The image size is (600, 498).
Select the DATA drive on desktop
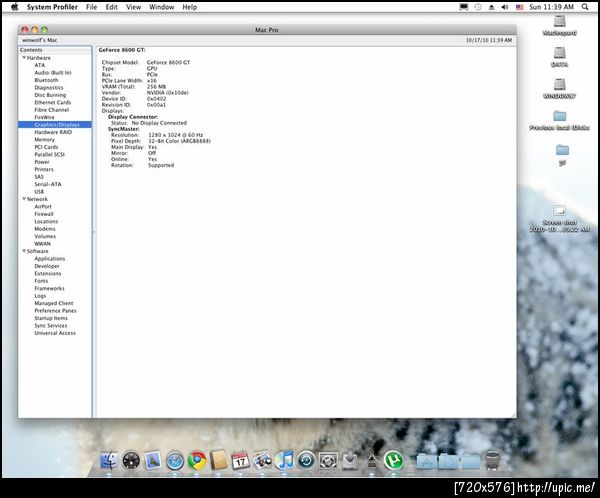(x=559, y=57)
